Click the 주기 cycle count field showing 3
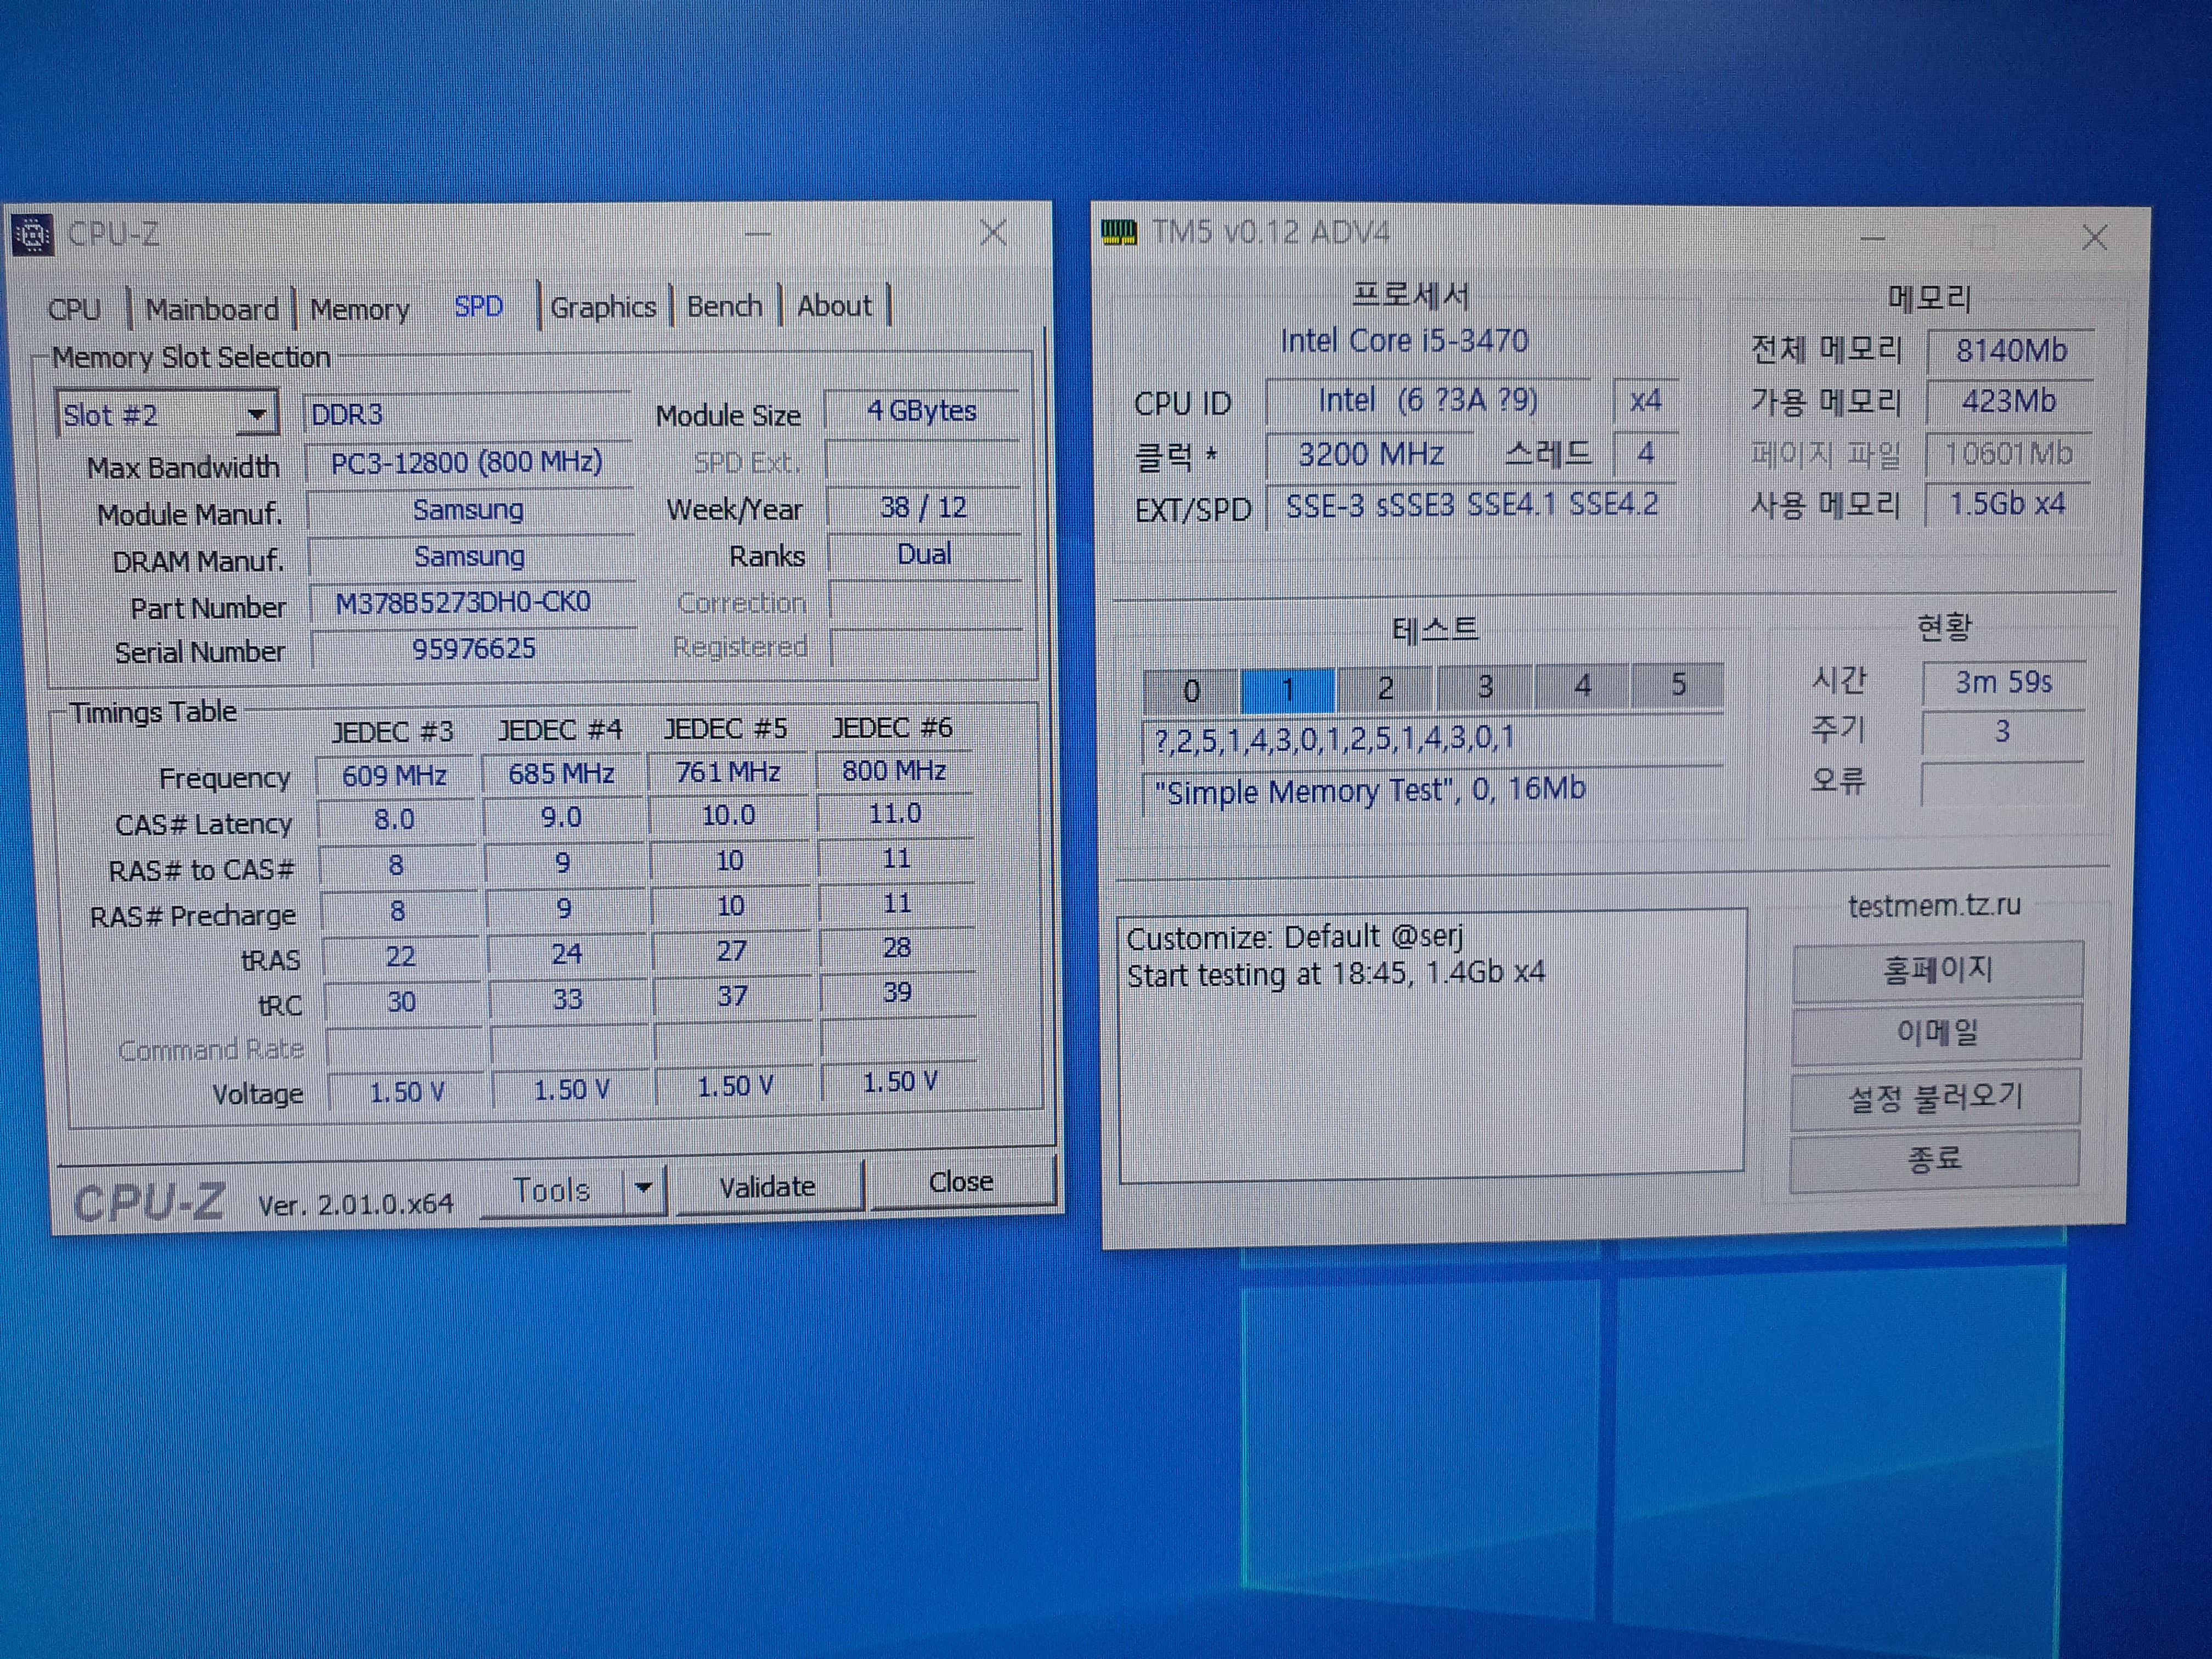This screenshot has height=1659, width=2212. pyautogui.click(x=2002, y=732)
